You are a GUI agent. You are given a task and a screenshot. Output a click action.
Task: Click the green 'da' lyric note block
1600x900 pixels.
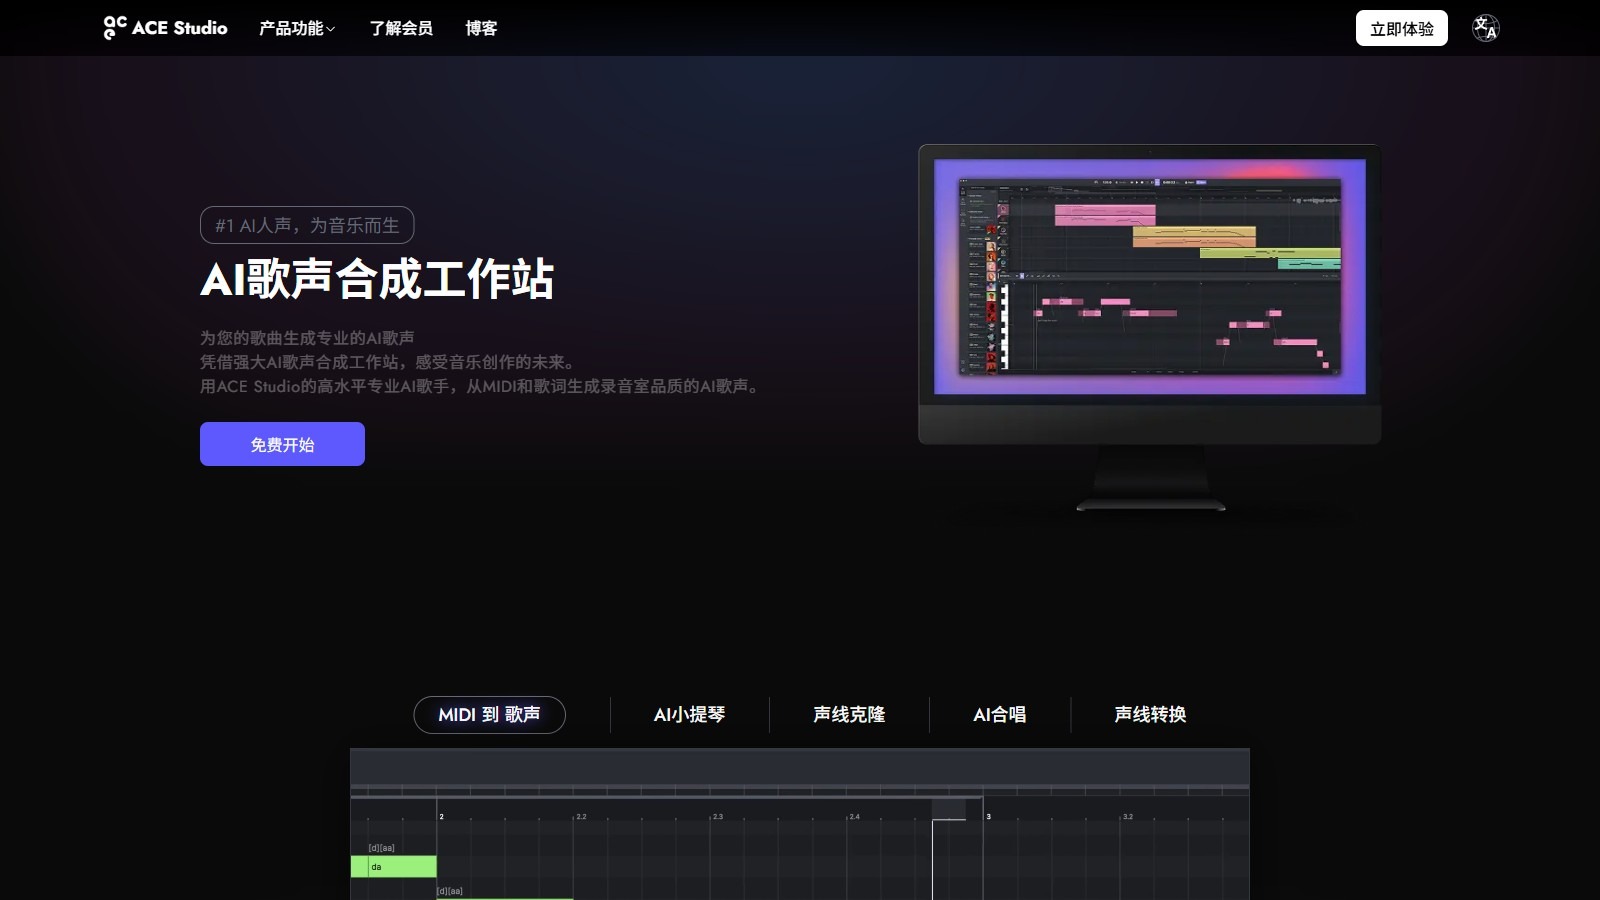(394, 867)
